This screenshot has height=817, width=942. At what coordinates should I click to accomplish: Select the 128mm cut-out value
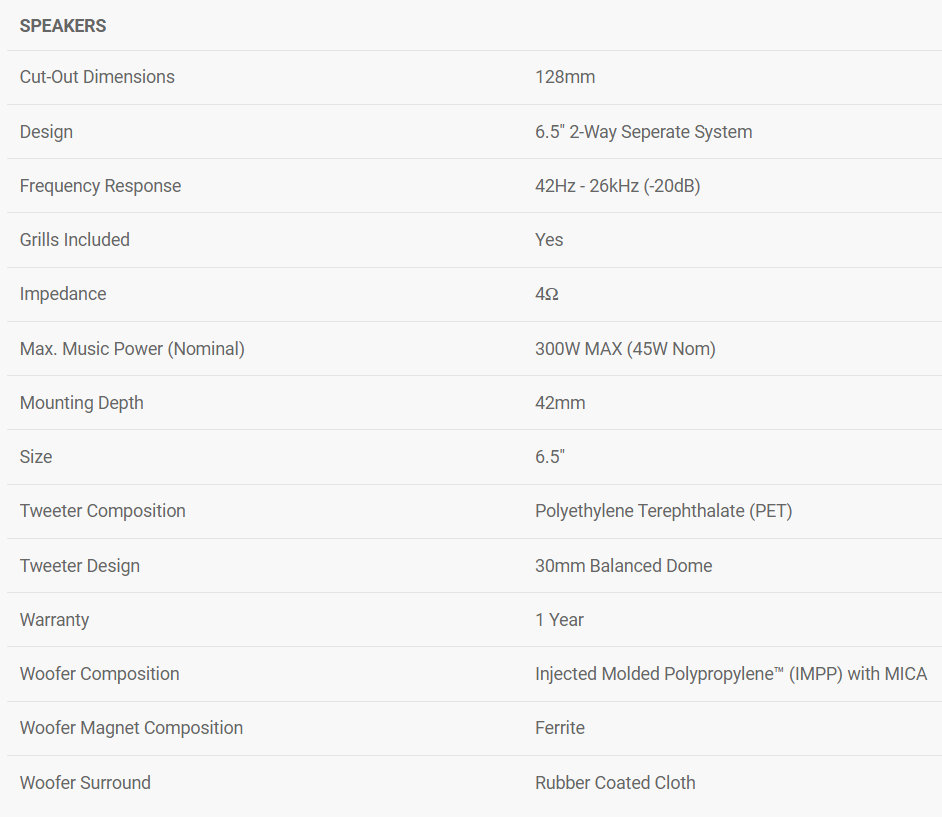coord(565,77)
